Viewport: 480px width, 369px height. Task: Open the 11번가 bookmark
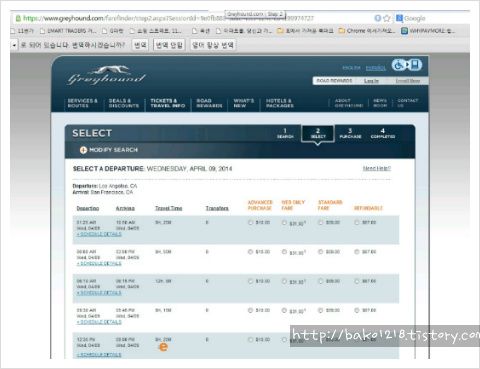point(22,31)
